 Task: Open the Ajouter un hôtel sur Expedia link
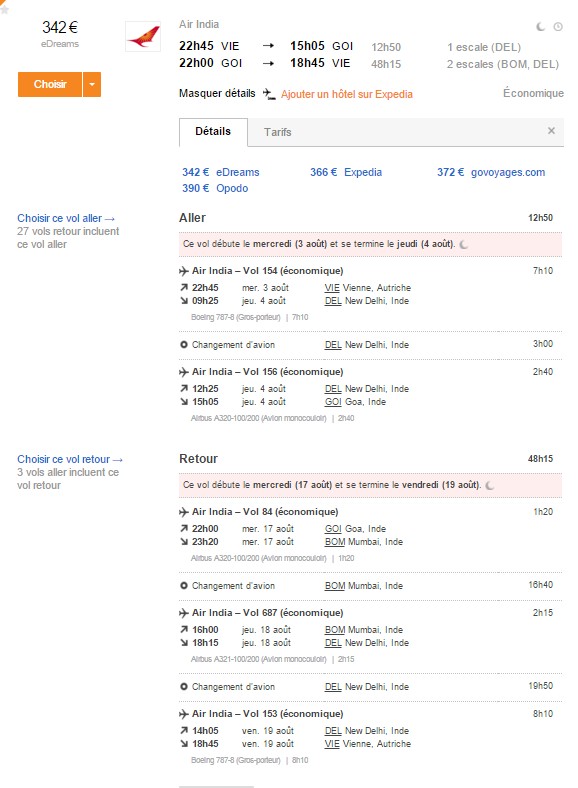click(x=347, y=94)
